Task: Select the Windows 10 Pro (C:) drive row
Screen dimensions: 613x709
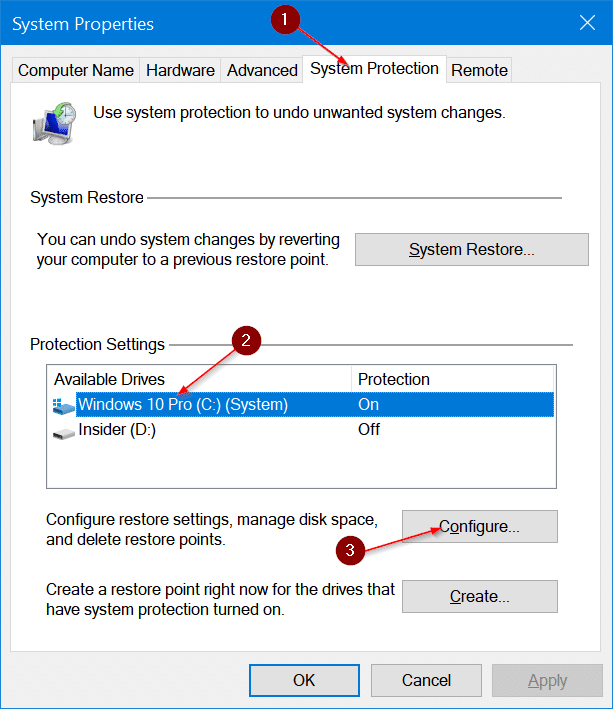Action: tap(301, 404)
